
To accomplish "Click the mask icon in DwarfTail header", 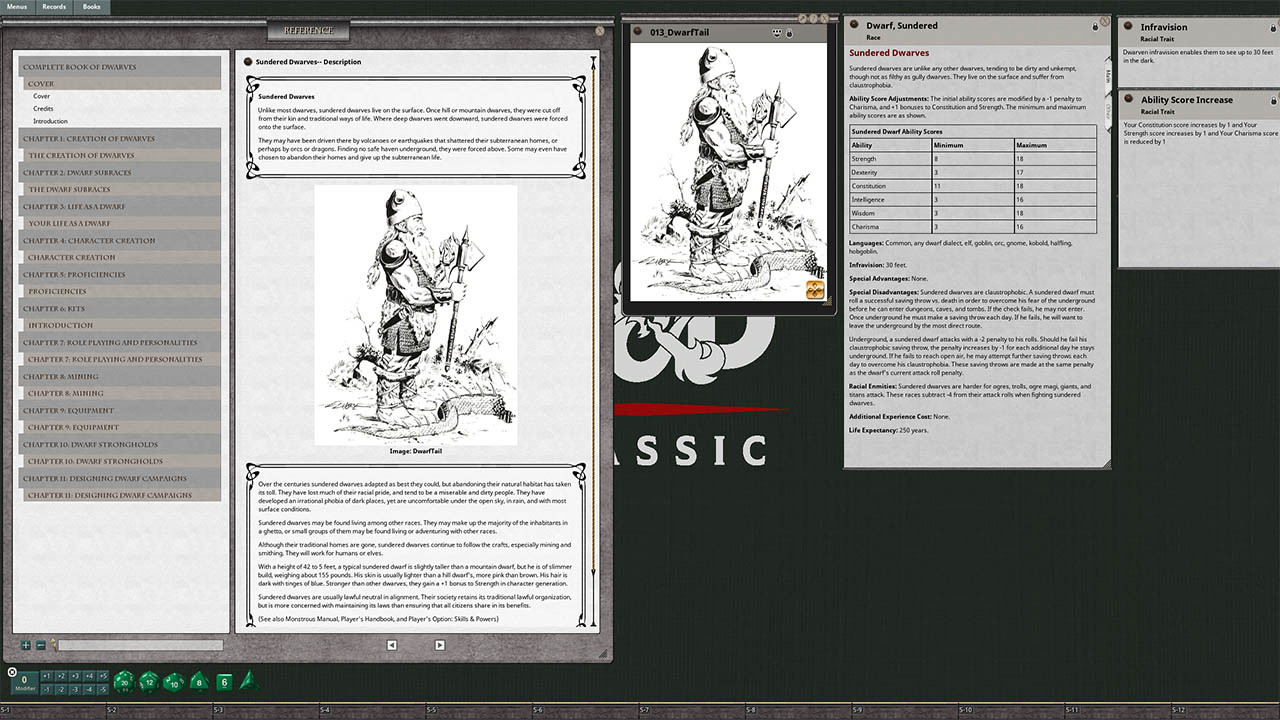I will tap(777, 33).
